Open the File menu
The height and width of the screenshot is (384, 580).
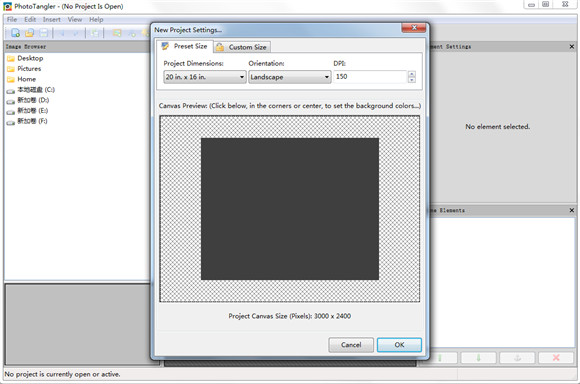12,19
